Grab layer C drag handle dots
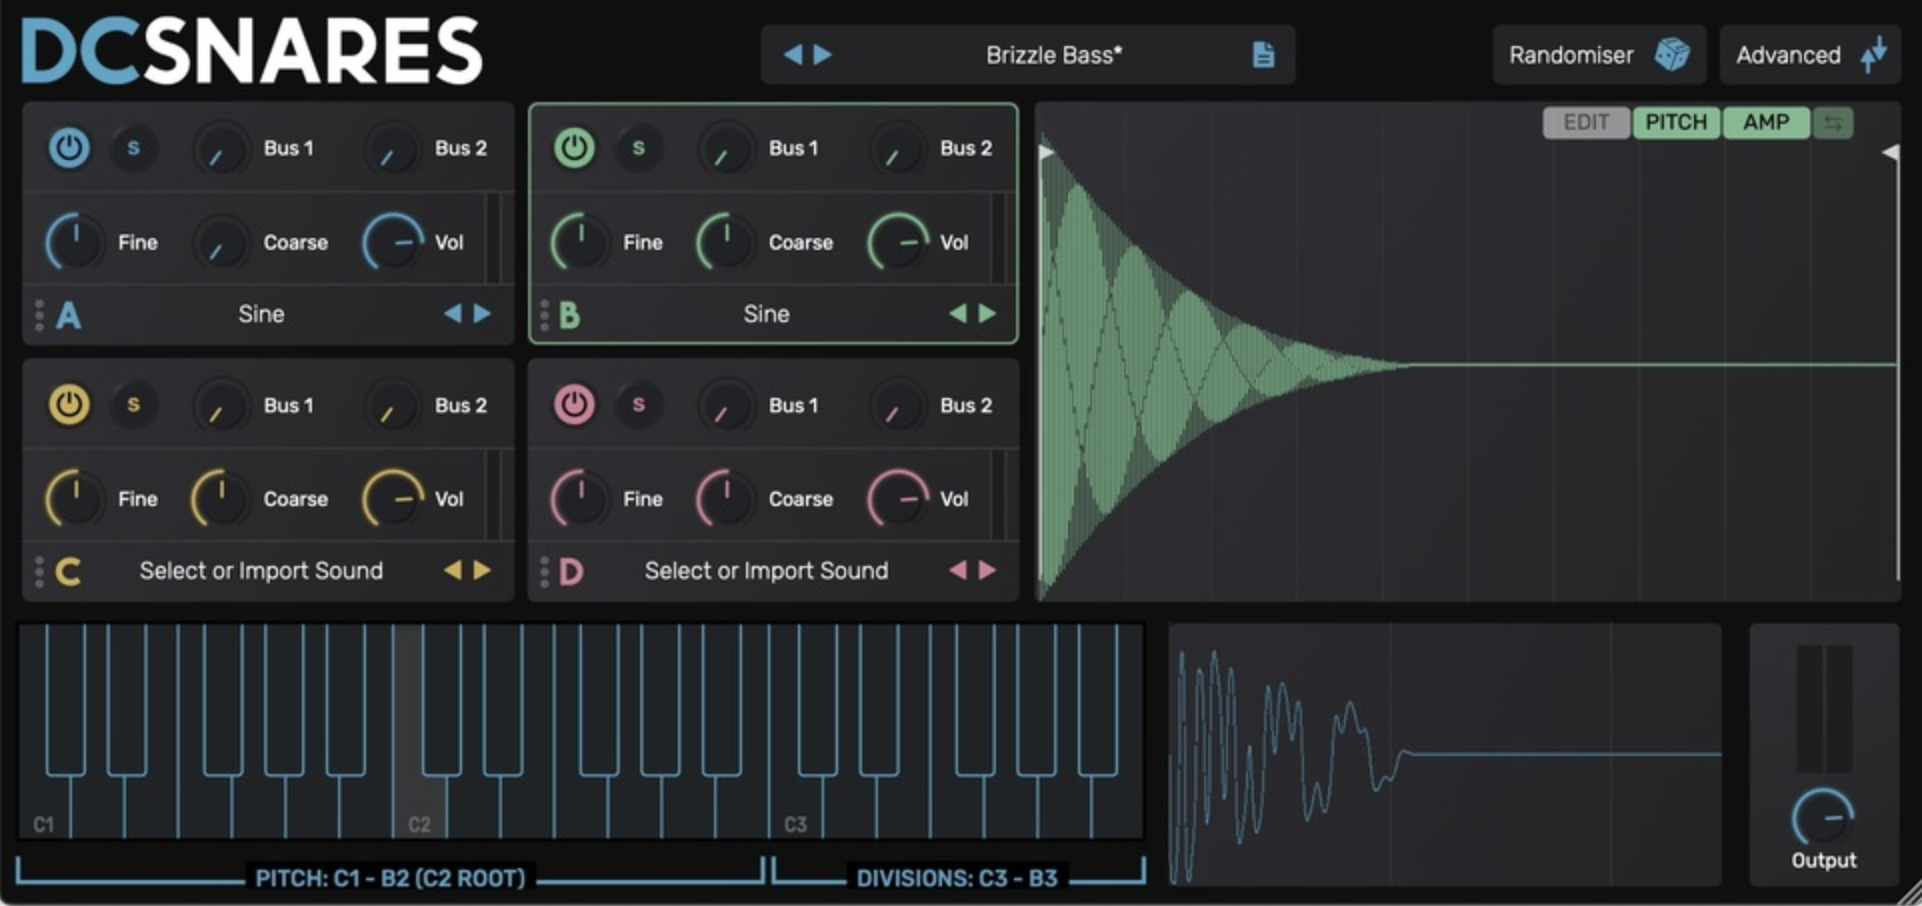The height and width of the screenshot is (906, 1922). pyautogui.click(x=39, y=571)
